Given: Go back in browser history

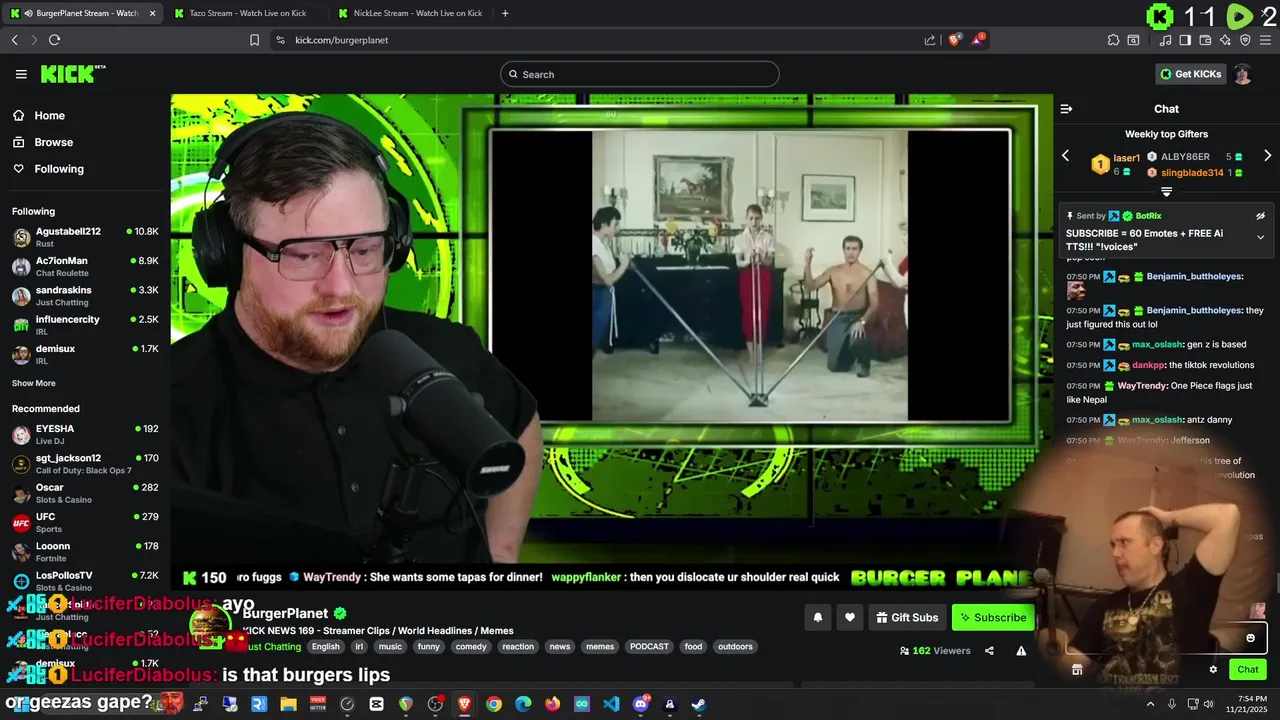Looking at the screenshot, I should tap(14, 40).
